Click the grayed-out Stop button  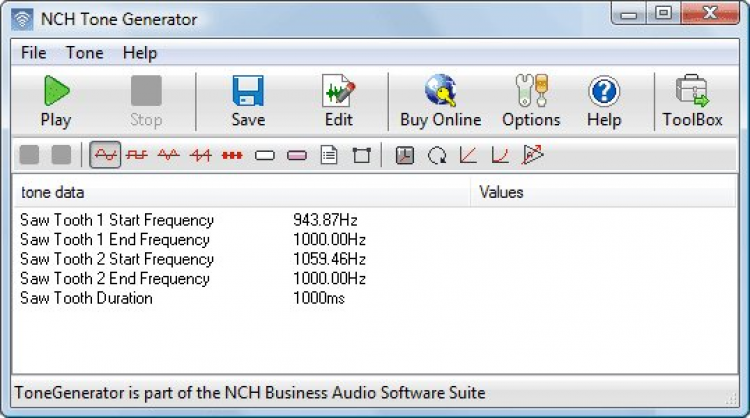(146, 101)
